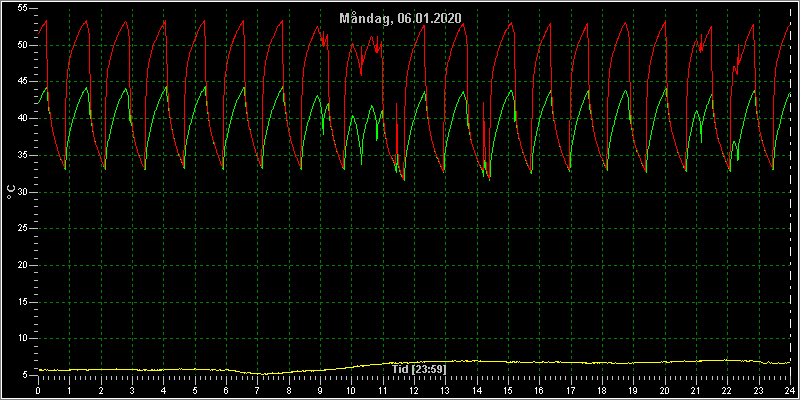The height and width of the screenshot is (400, 800).
Task: Click the Tid [23:59] time readout
Action: coord(419,369)
